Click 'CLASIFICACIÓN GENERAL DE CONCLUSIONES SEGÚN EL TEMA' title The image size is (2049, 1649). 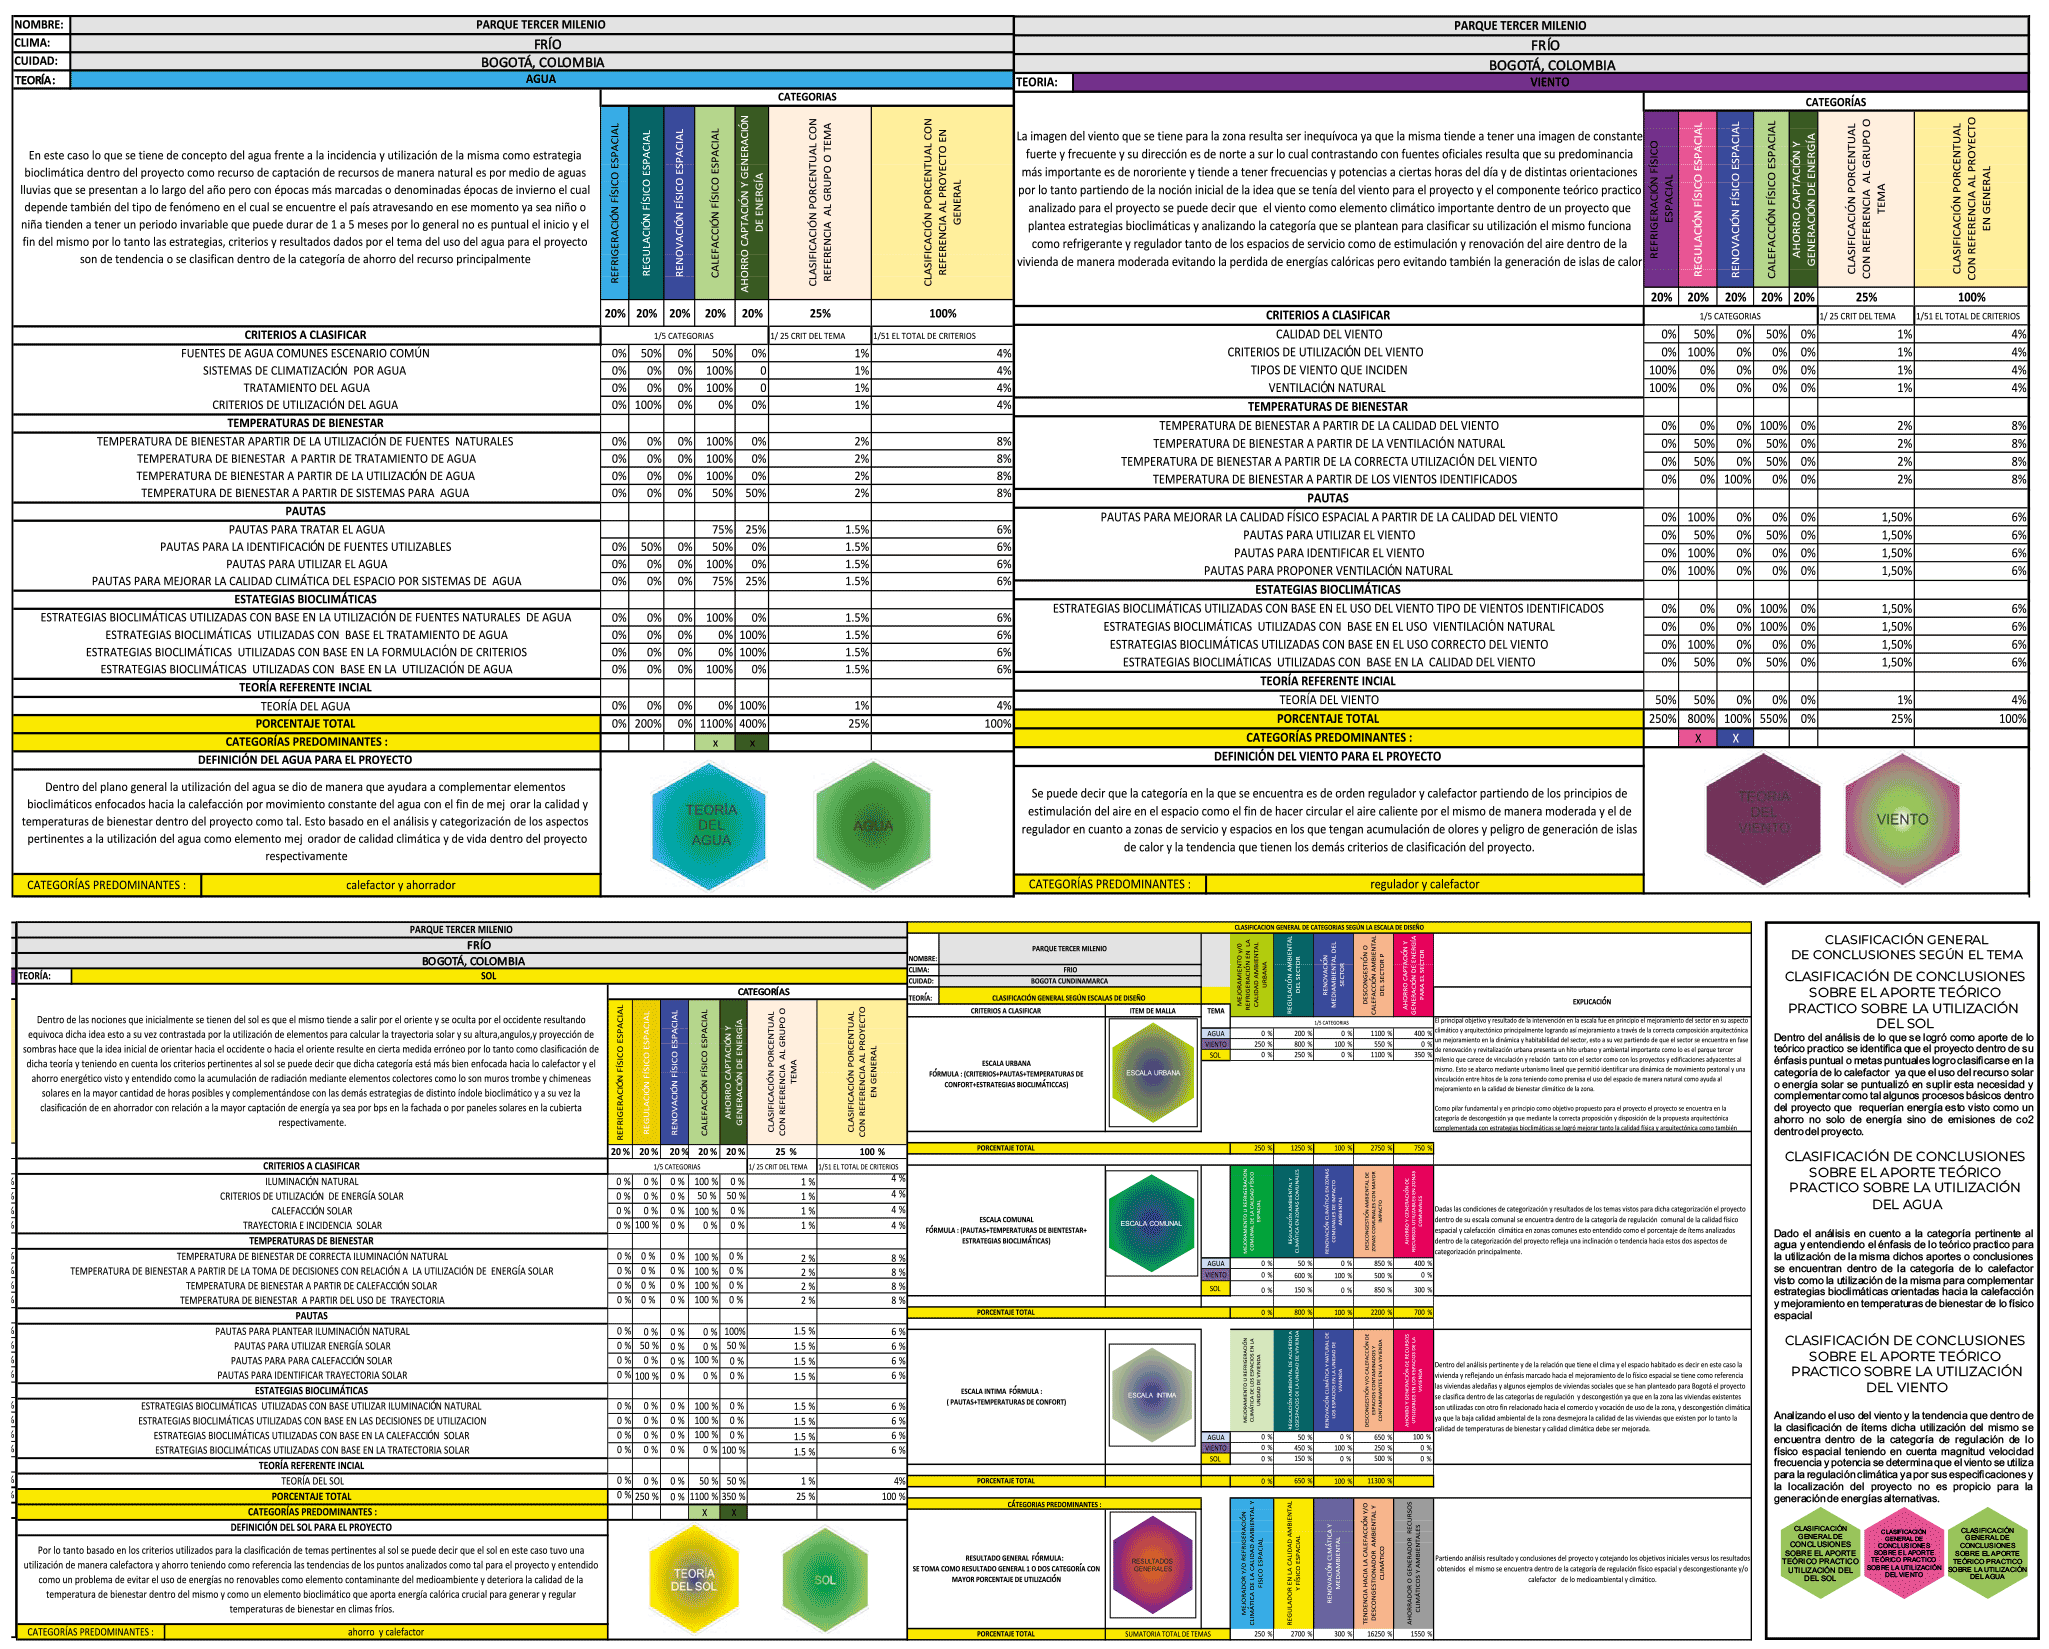(1906, 947)
